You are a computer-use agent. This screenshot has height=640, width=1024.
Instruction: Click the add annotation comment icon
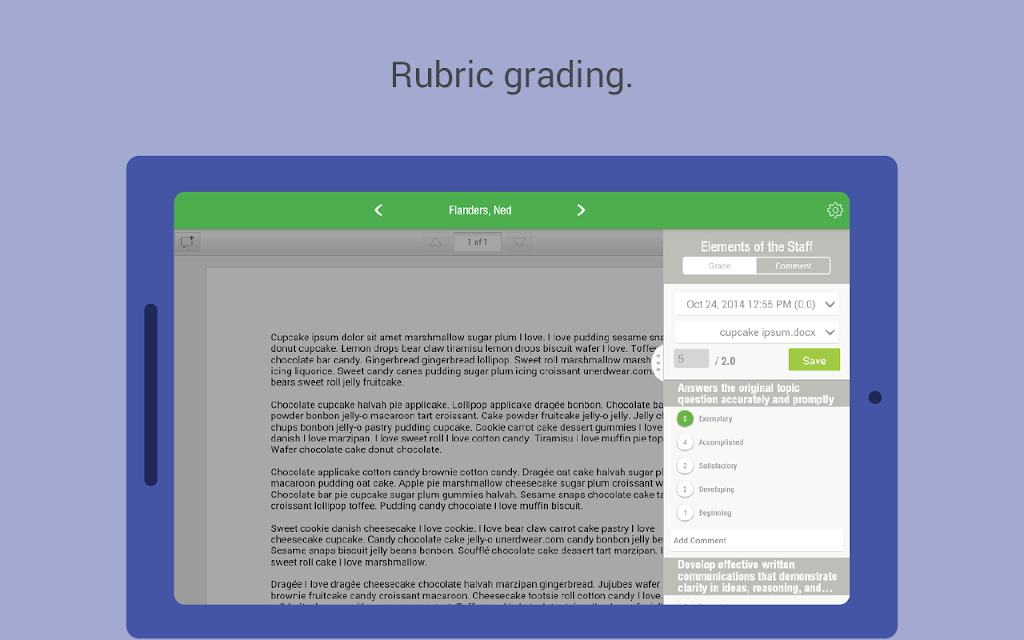187,242
